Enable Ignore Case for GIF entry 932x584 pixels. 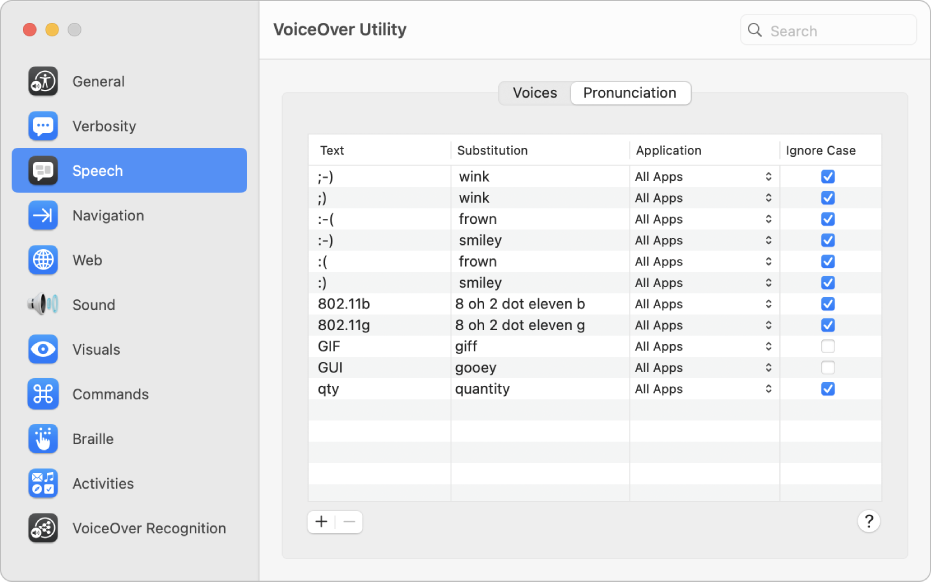(x=828, y=347)
